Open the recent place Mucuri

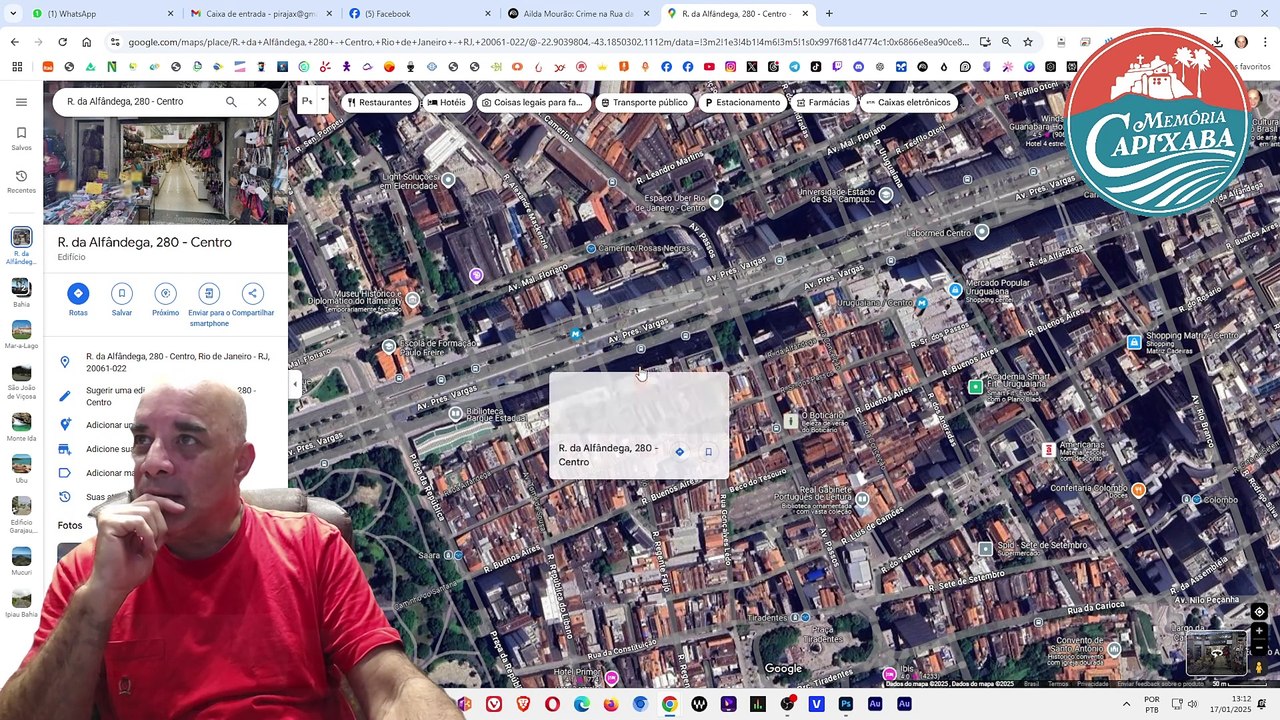tap(21, 561)
